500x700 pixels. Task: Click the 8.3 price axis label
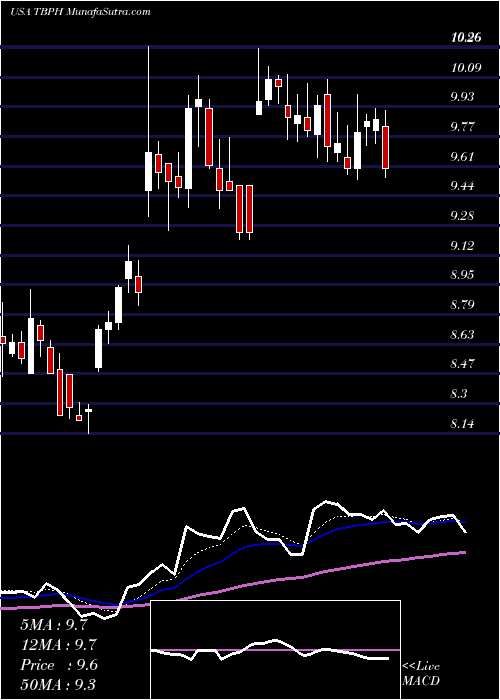(x=459, y=394)
